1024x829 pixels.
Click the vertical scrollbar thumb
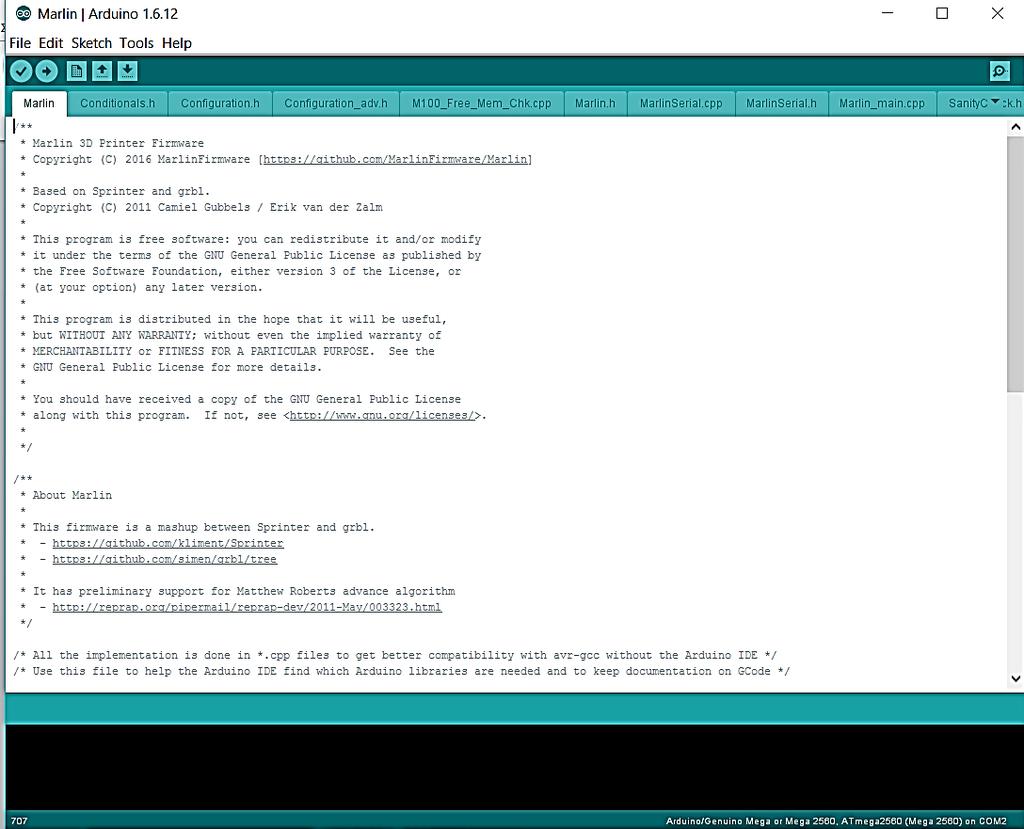(x=1015, y=265)
